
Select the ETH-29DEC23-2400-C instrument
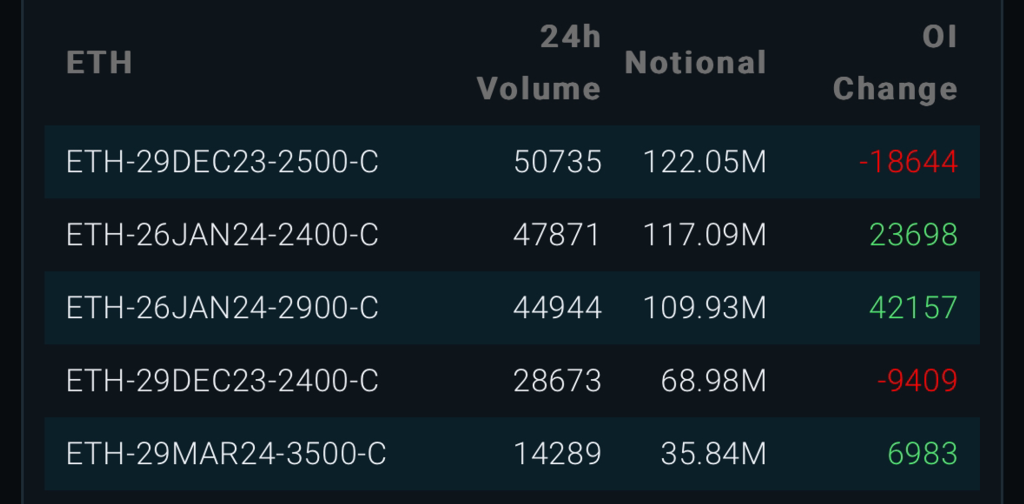coord(222,381)
